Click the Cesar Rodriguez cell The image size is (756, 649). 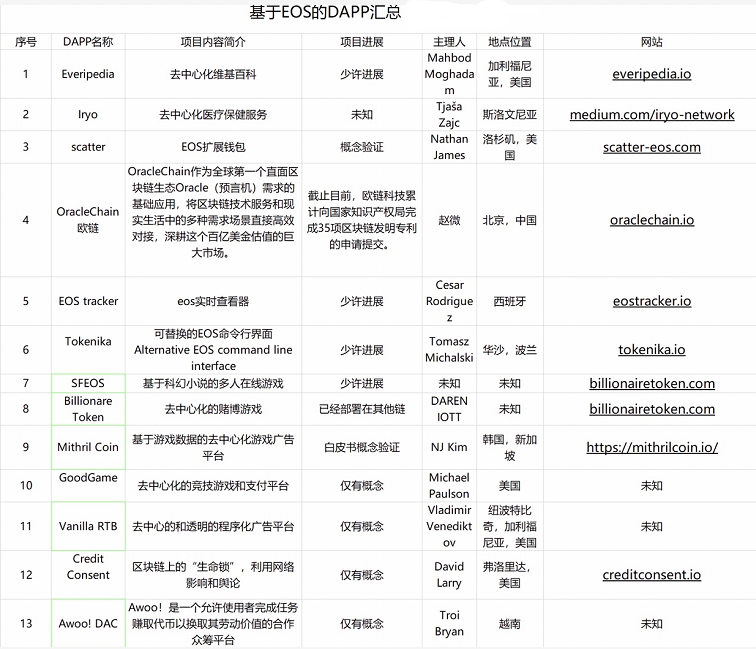pos(449,301)
